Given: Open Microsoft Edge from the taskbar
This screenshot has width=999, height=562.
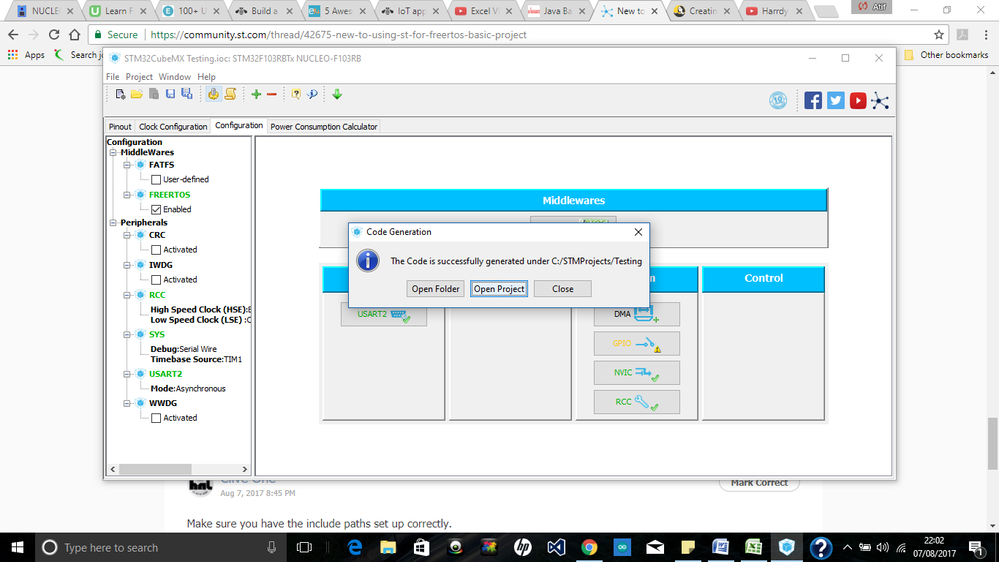Looking at the screenshot, I should click(355, 547).
